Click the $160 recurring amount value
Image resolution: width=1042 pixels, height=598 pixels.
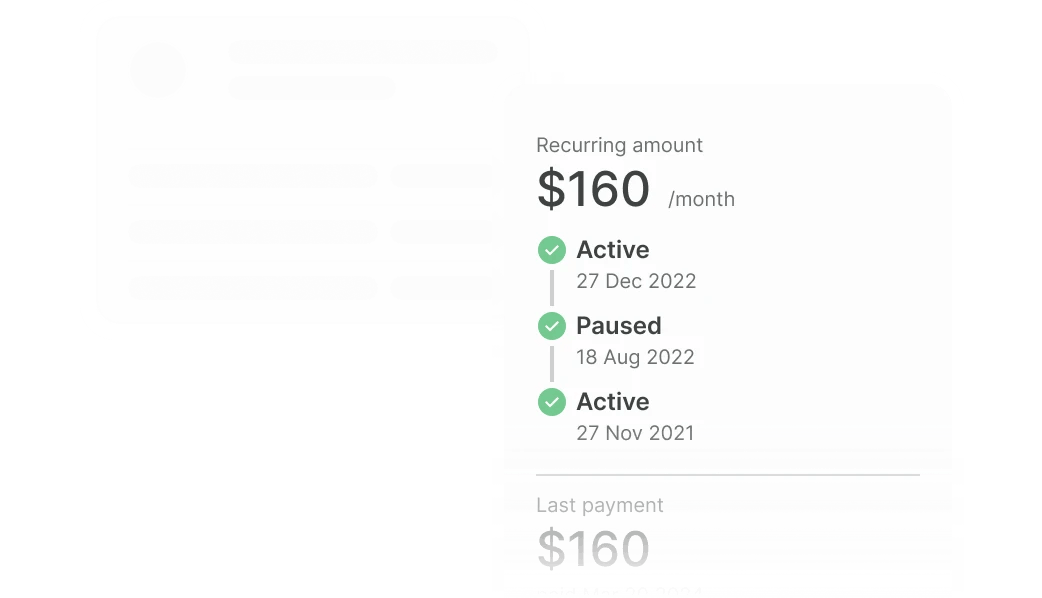(593, 189)
